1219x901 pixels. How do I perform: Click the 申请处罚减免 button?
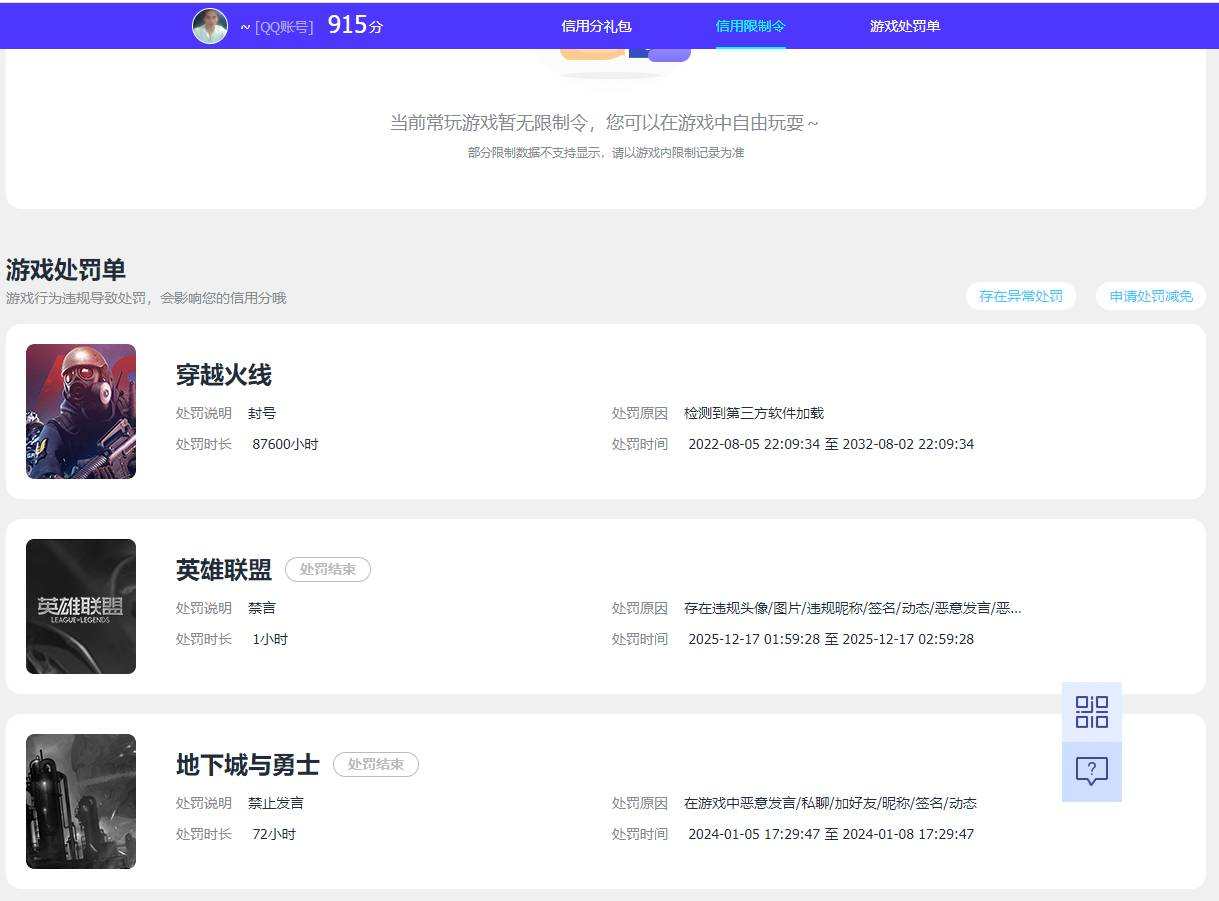tap(1151, 296)
